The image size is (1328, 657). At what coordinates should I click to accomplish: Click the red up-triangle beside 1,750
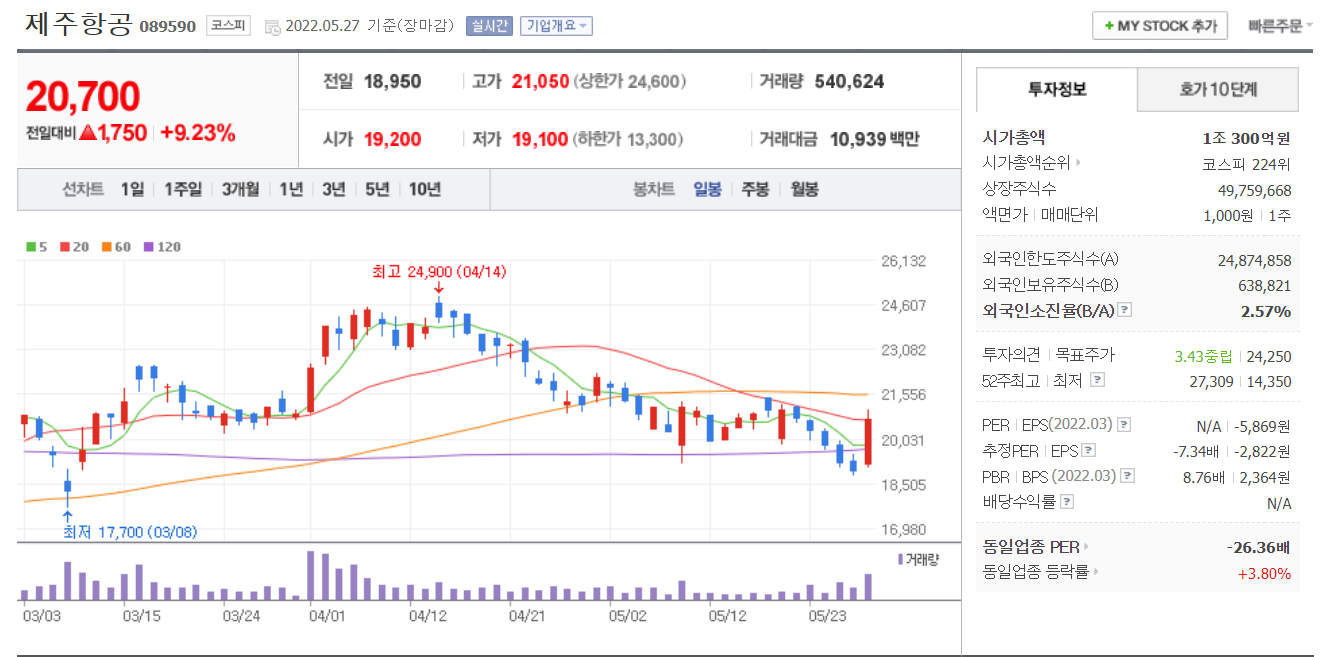click(x=87, y=132)
